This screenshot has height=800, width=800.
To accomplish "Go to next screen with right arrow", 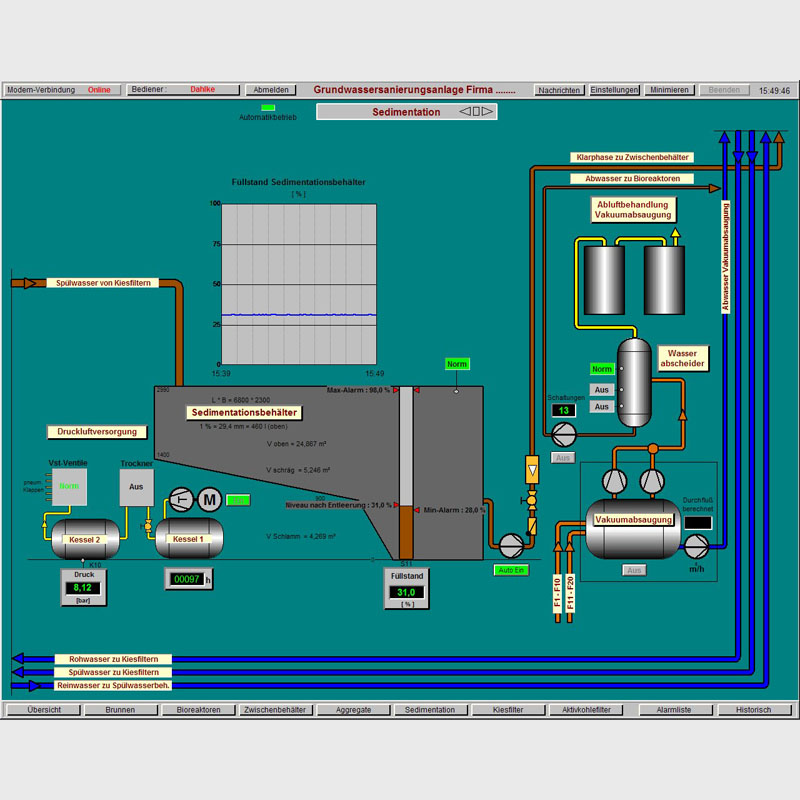I will pos(488,112).
